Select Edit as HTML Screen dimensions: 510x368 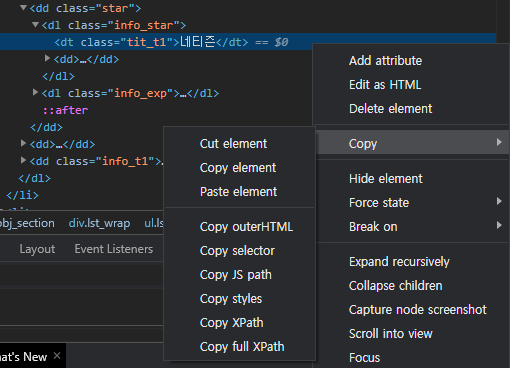click(x=385, y=85)
